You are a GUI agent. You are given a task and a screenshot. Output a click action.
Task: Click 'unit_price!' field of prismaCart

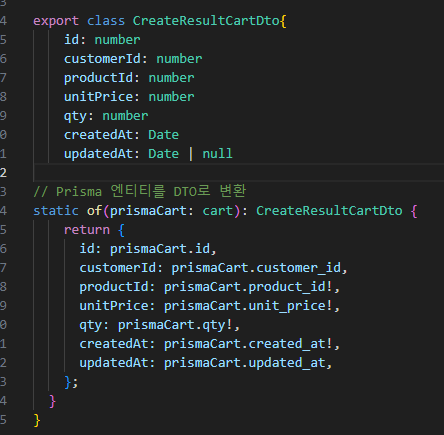tap(291, 306)
